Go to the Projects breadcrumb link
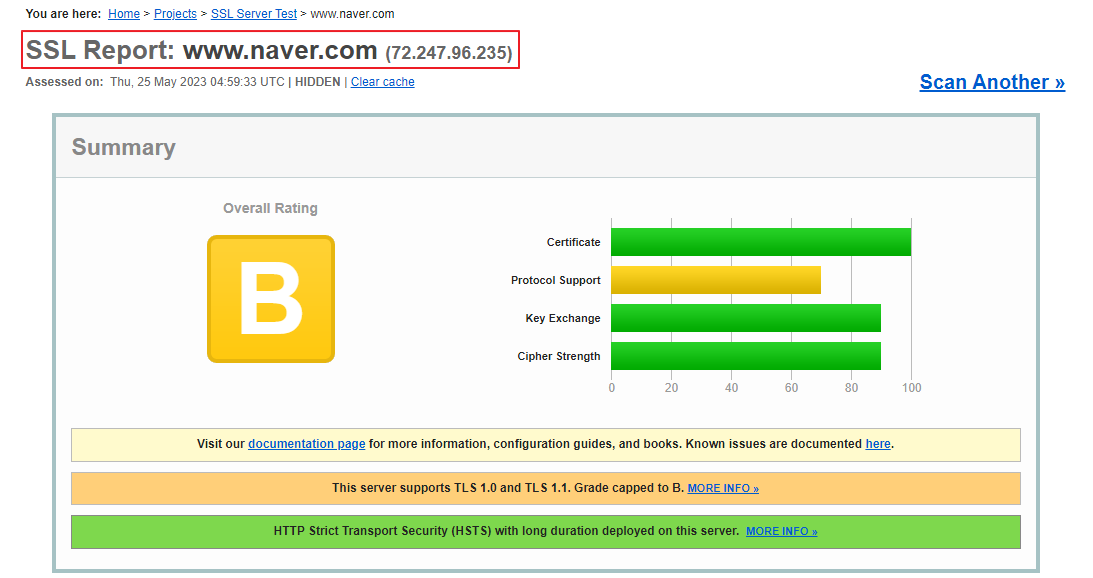Screen dimensions: 1093x578 point(175,14)
